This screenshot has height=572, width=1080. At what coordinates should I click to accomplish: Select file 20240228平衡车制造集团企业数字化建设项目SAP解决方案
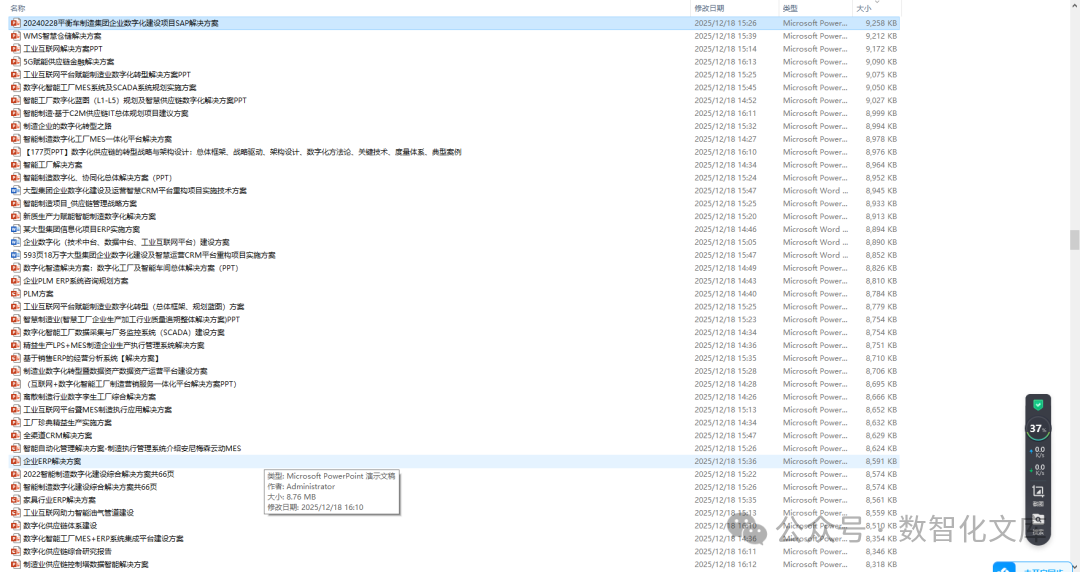[121, 23]
